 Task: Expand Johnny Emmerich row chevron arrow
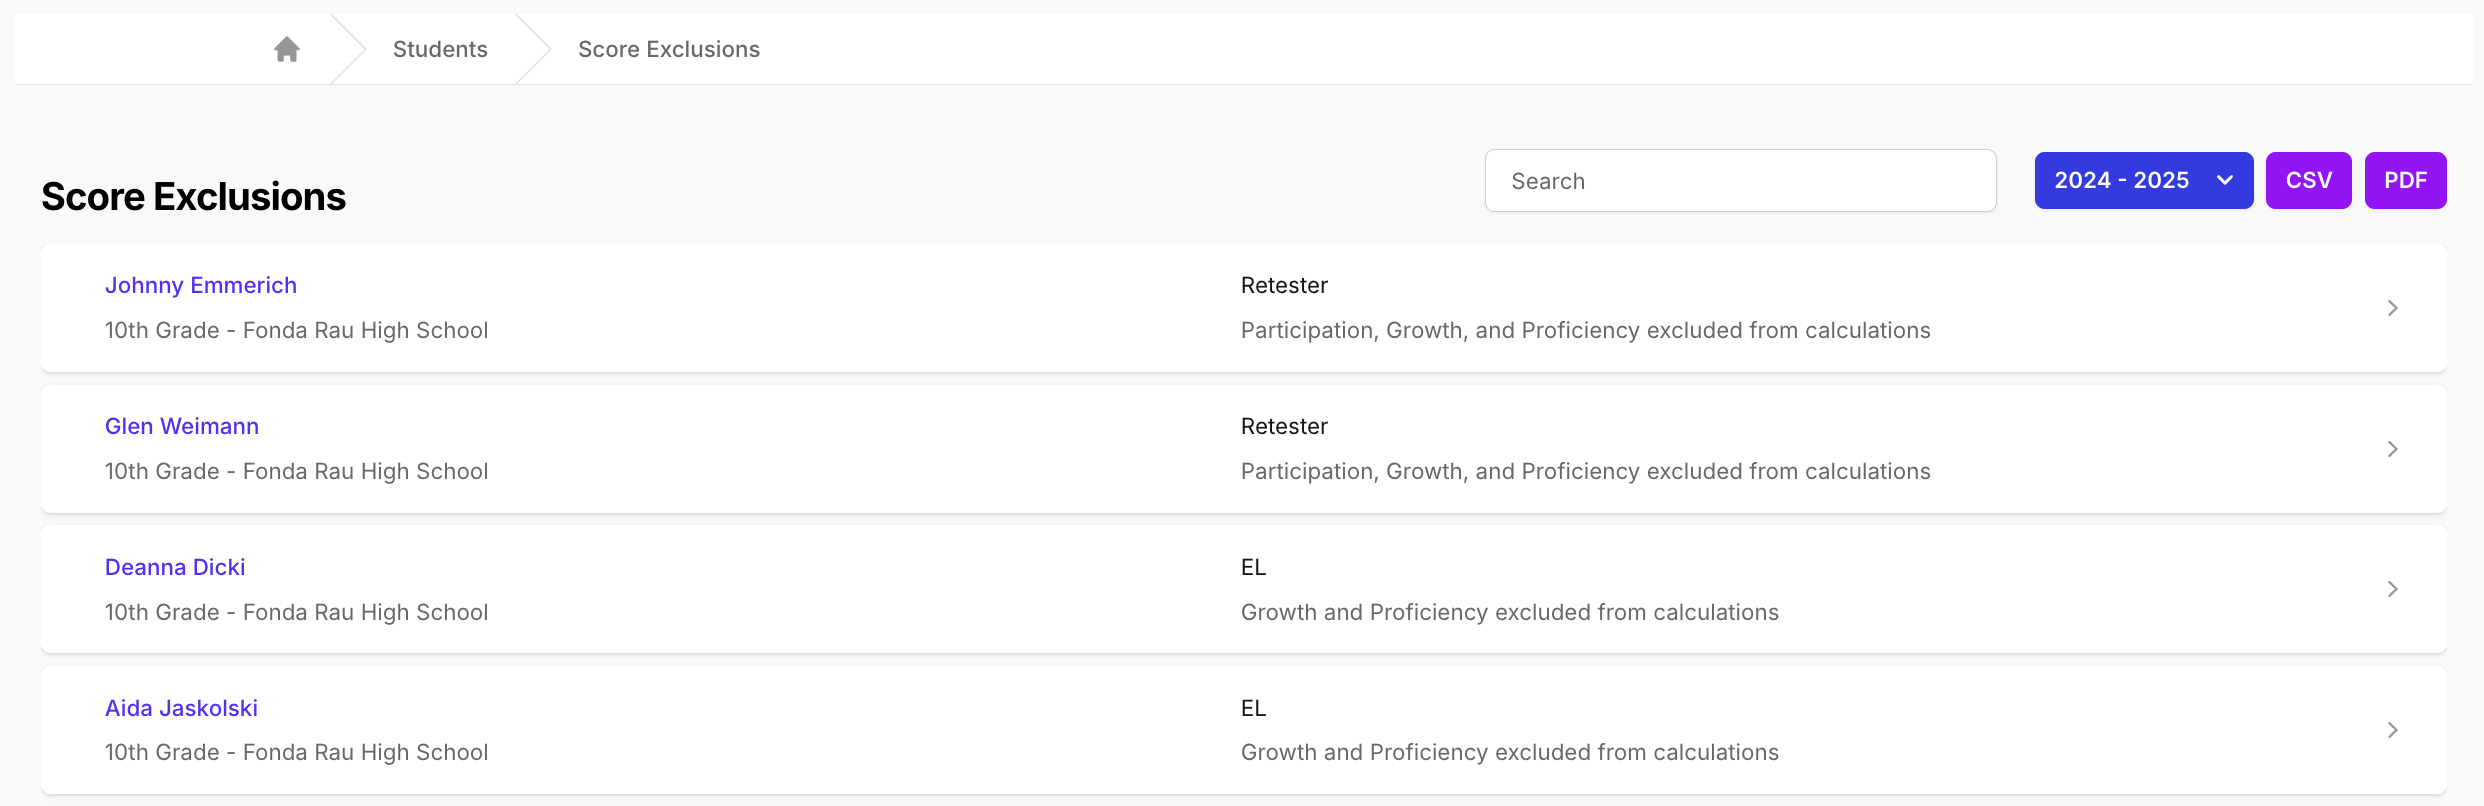(x=2392, y=308)
